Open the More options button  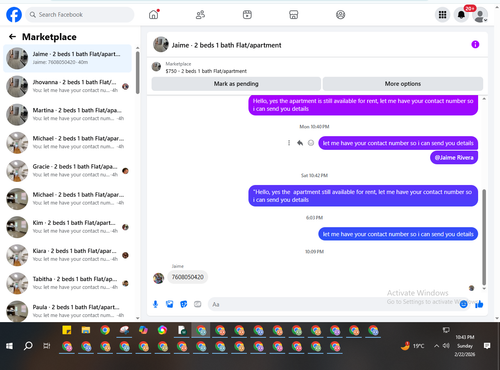(x=403, y=84)
